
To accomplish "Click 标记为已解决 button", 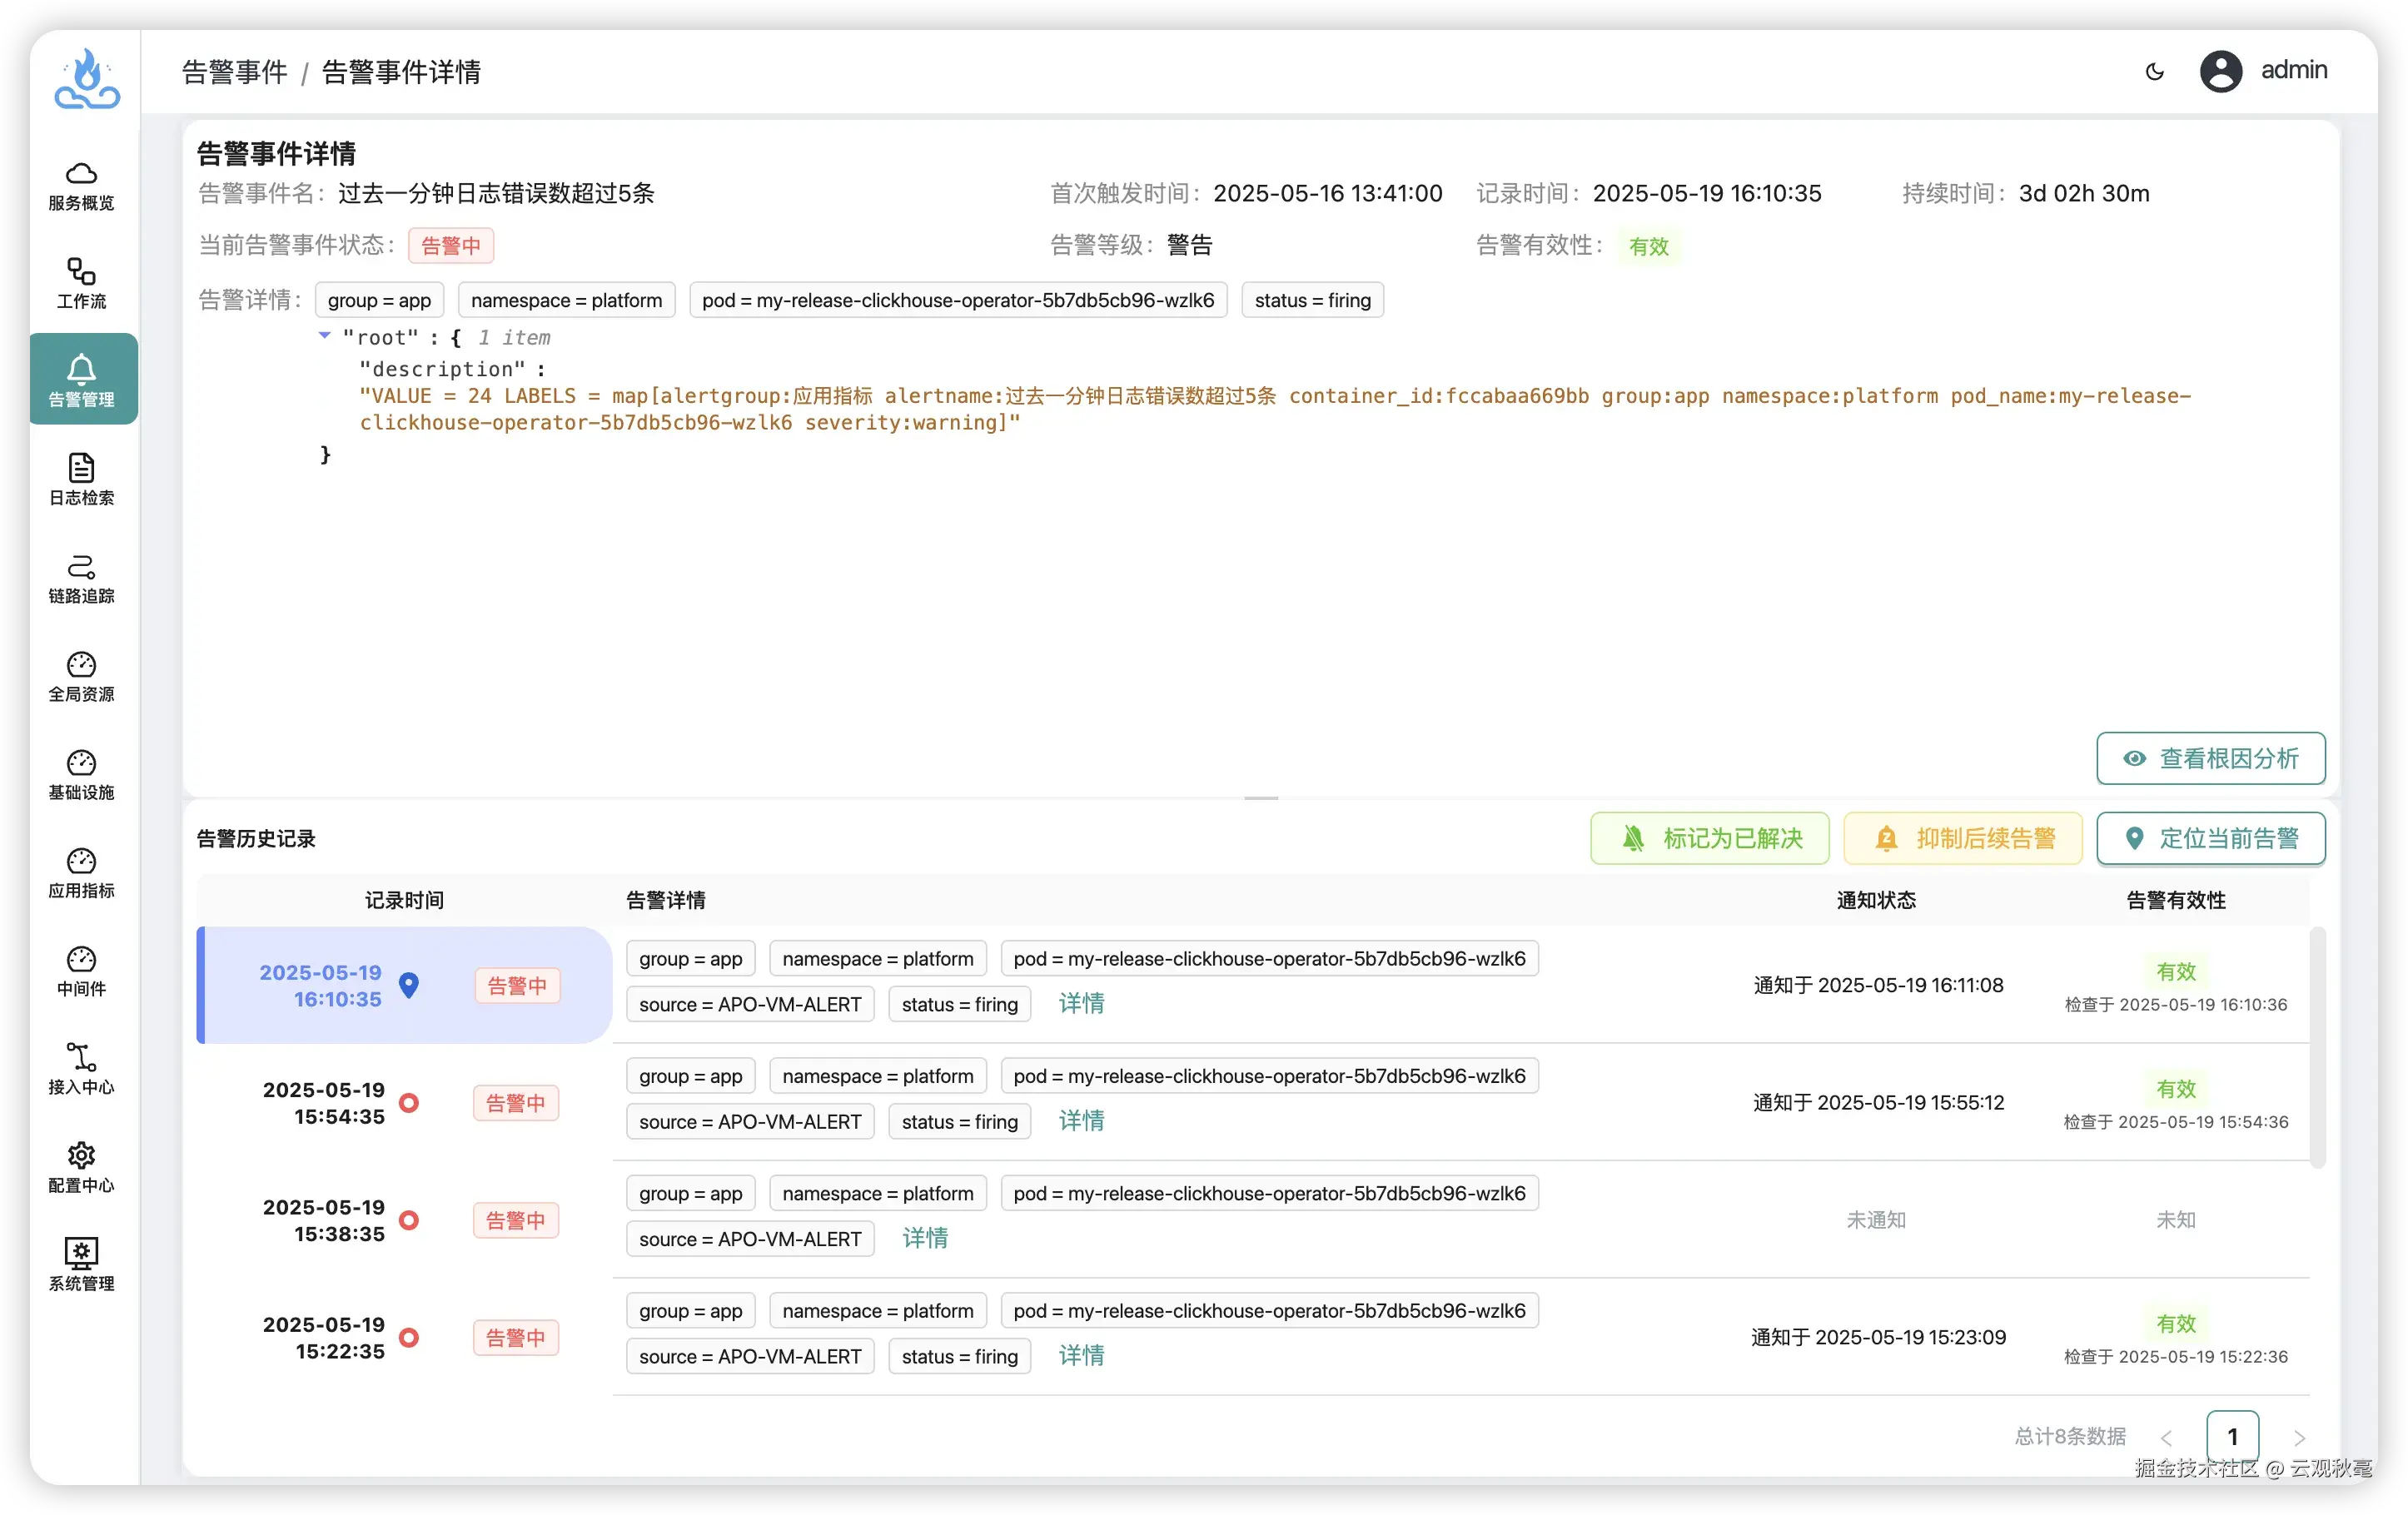I will click(x=1709, y=838).
